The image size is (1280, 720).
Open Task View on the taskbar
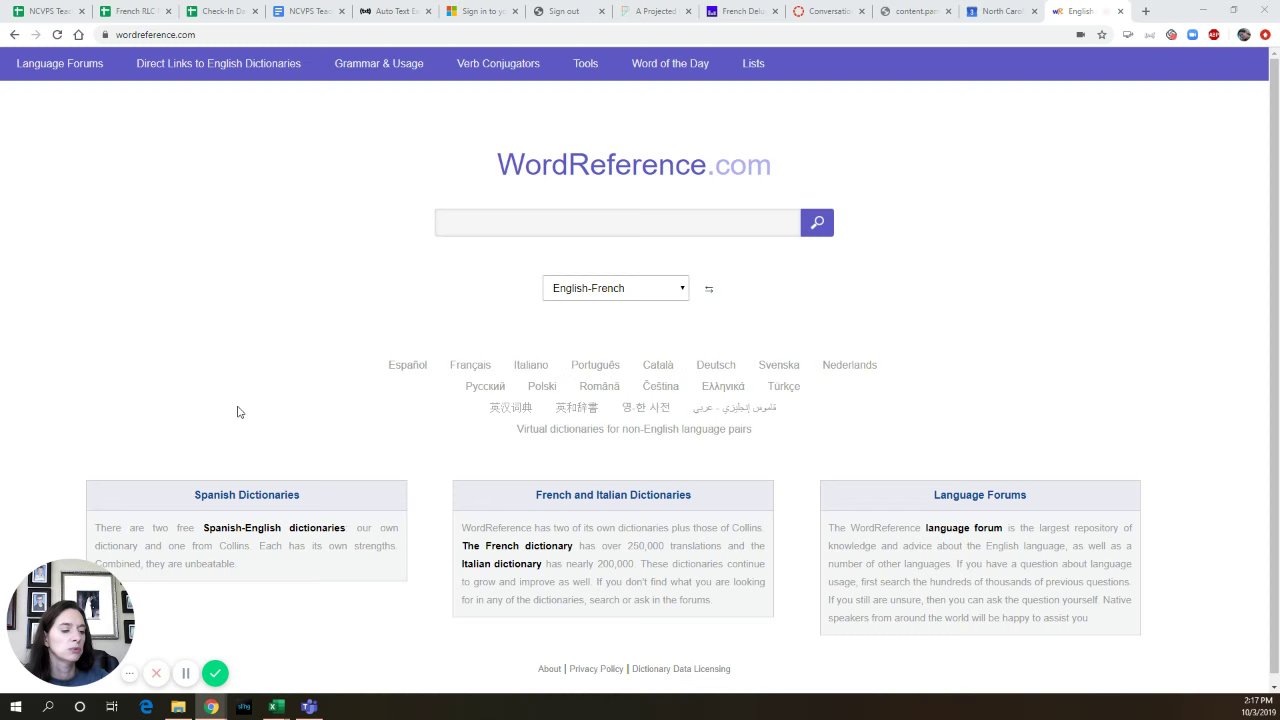(112, 707)
